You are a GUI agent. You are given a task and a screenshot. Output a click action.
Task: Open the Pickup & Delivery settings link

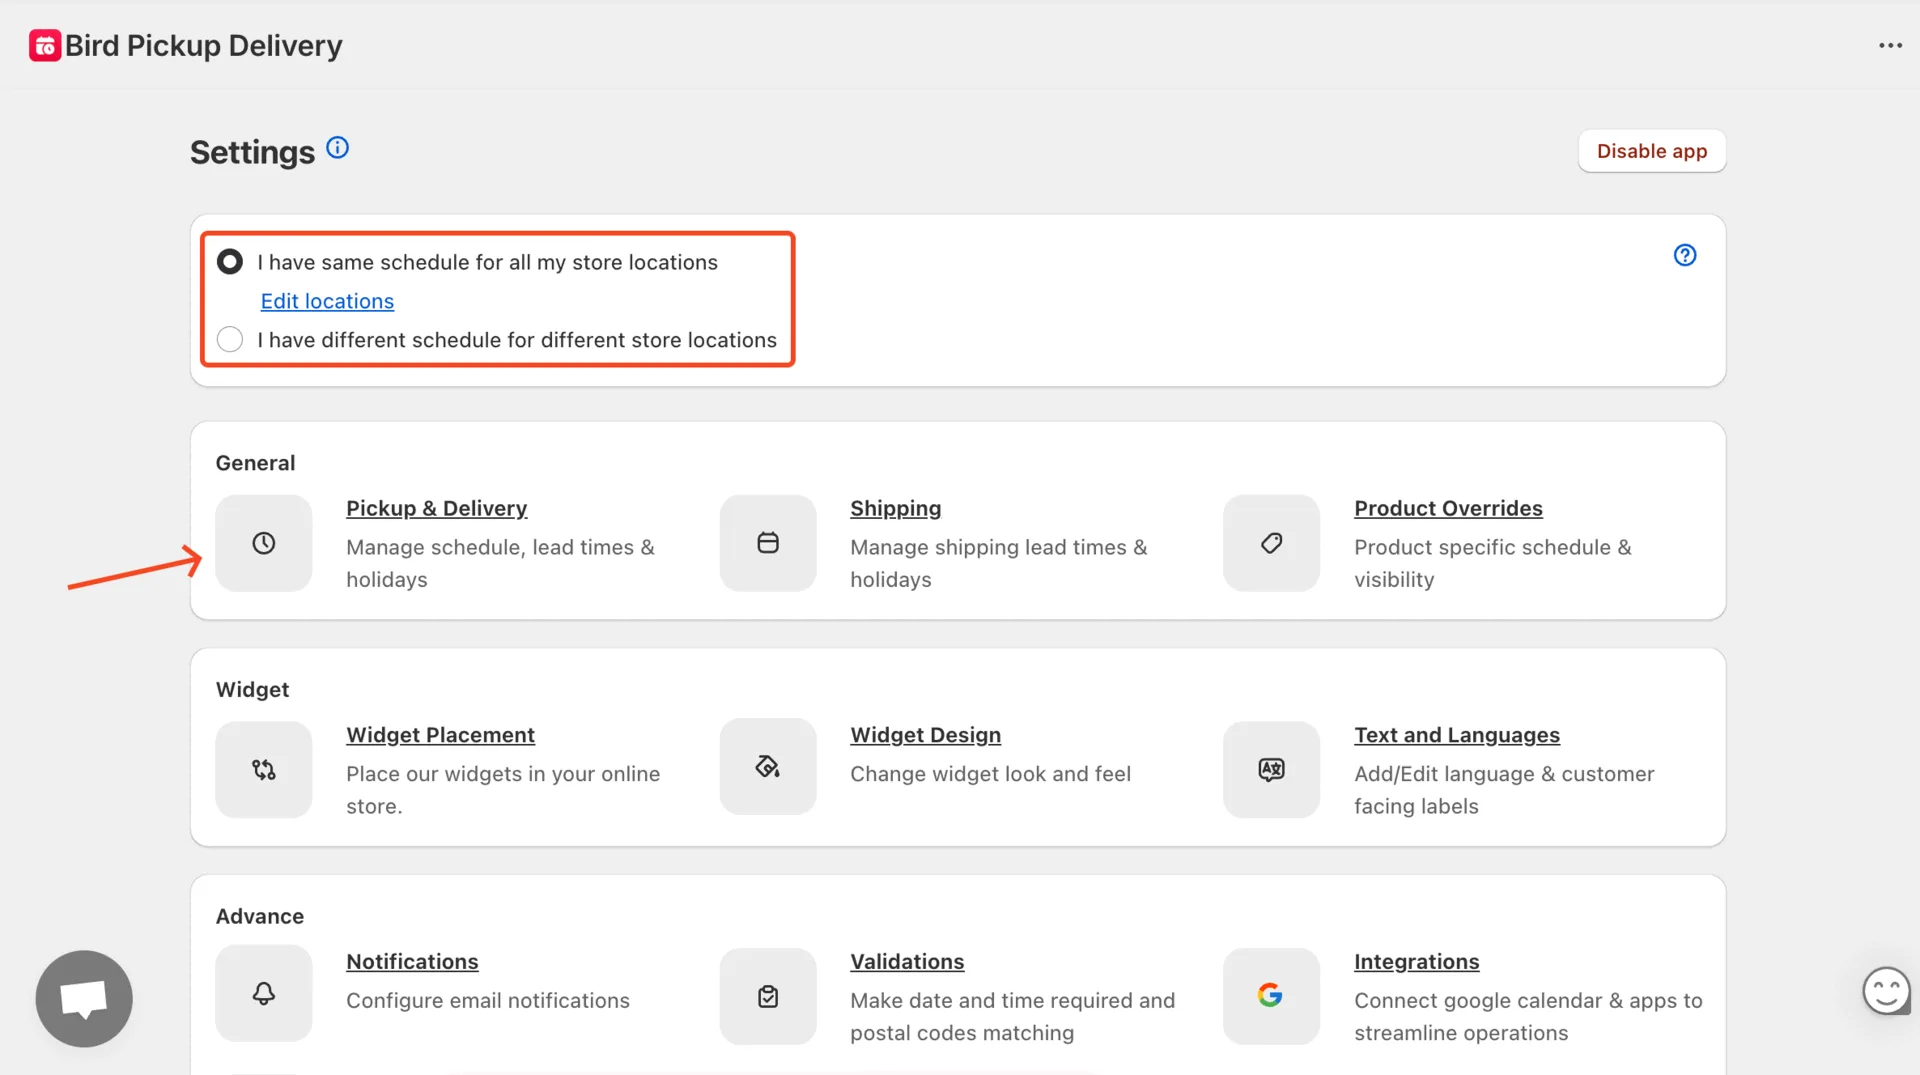[436, 508]
